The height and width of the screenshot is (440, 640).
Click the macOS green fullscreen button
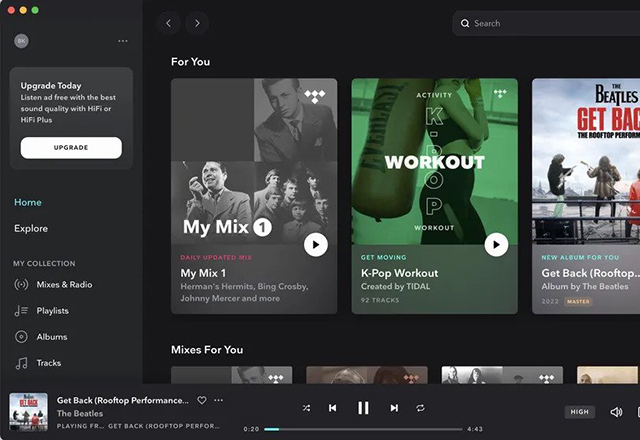tap(35, 10)
